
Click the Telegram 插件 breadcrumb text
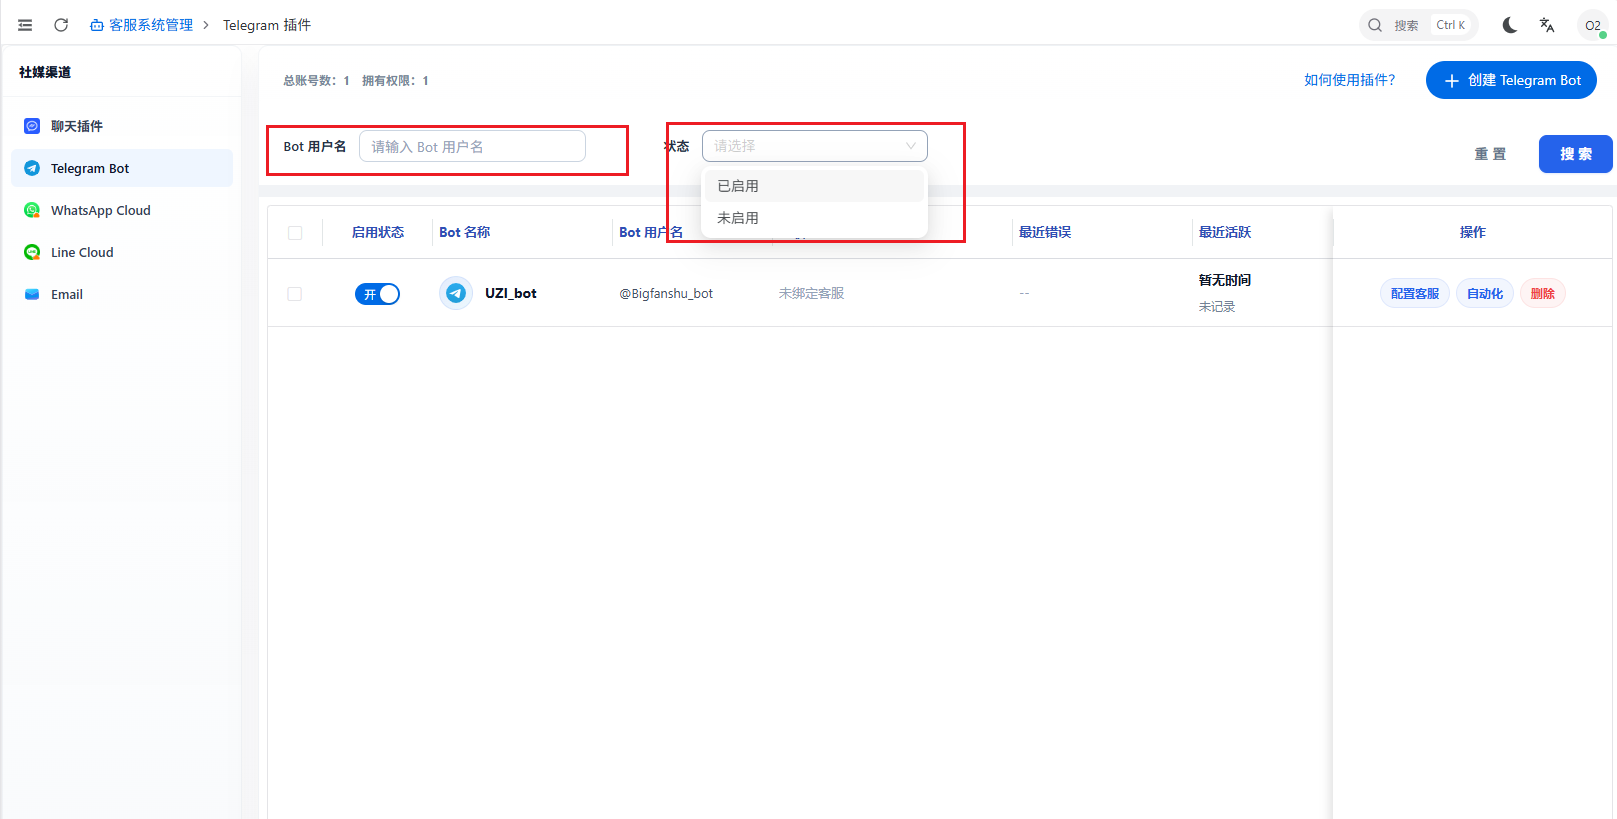tap(267, 25)
